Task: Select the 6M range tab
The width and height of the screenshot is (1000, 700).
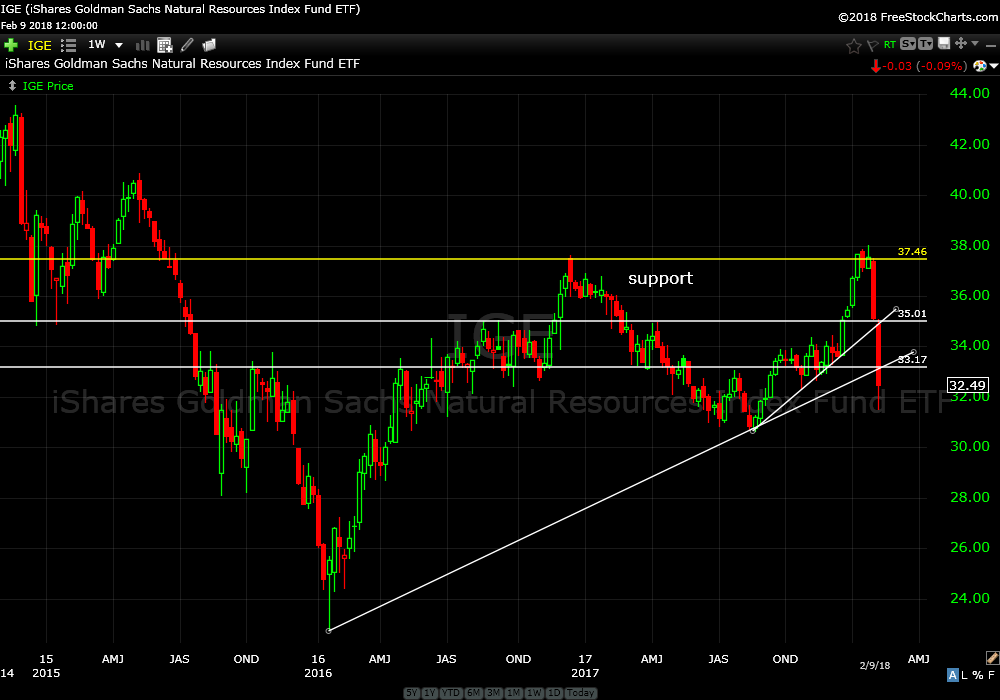Action: (474, 693)
